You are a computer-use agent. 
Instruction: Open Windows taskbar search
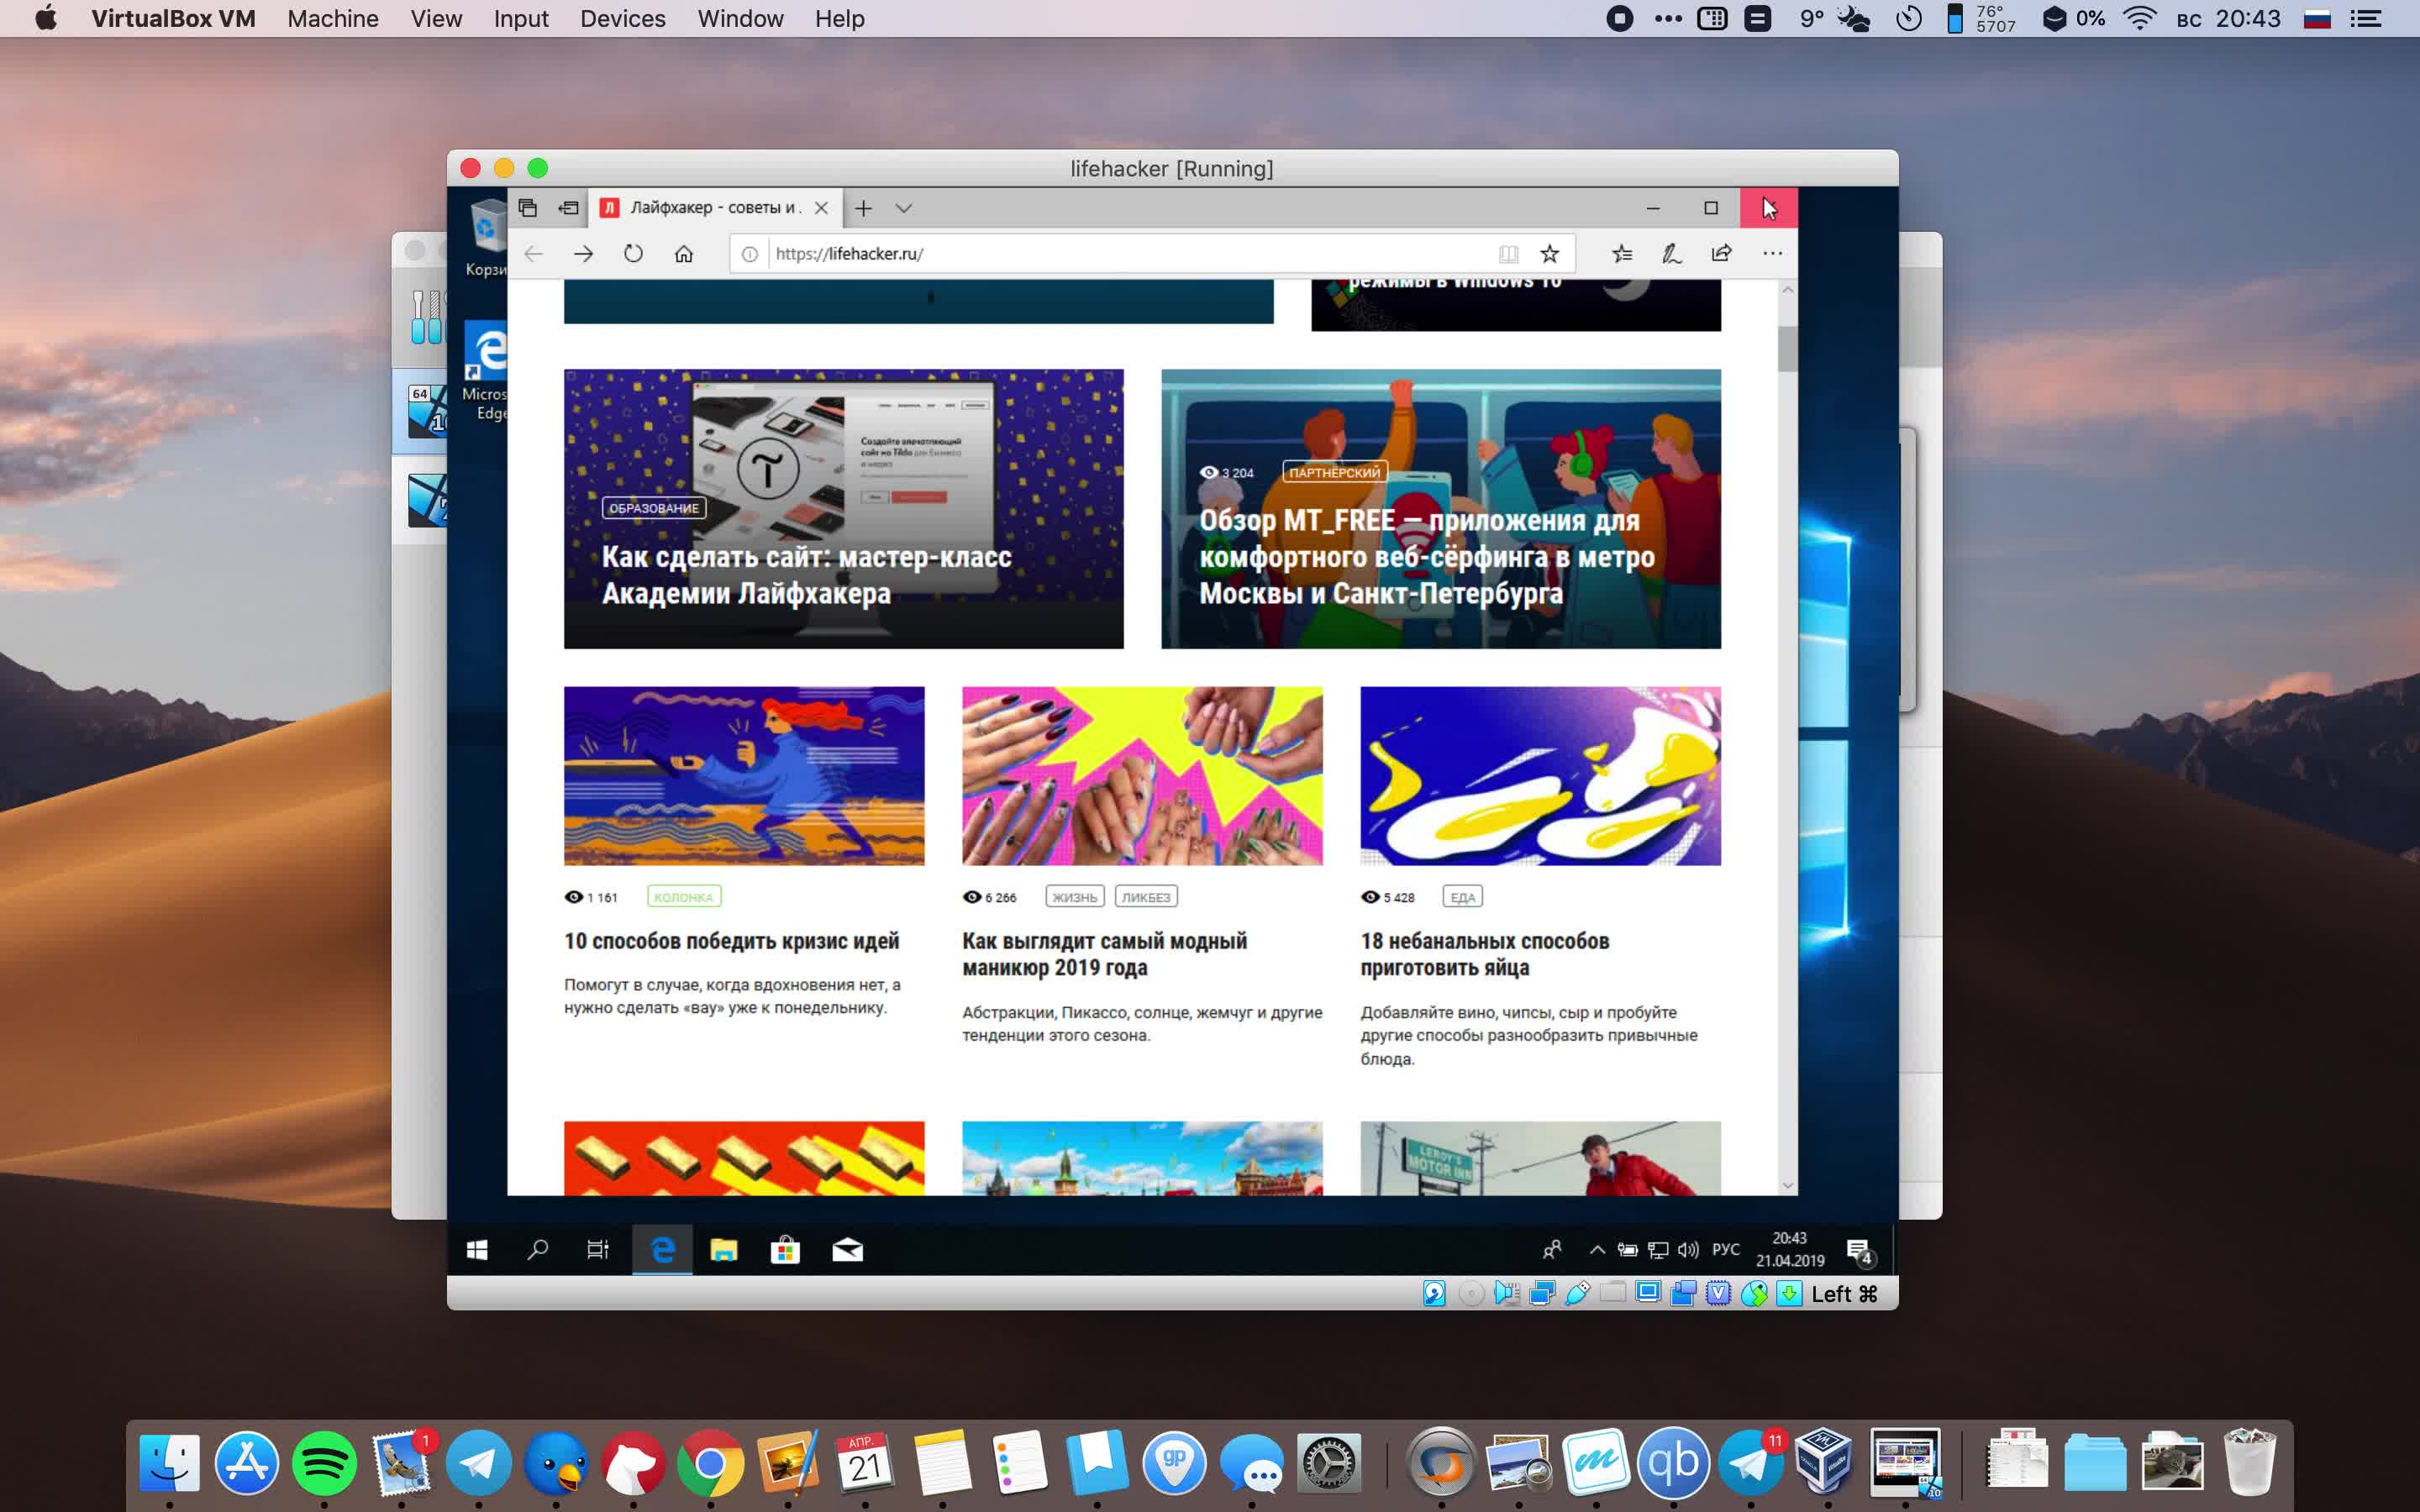538,1250
